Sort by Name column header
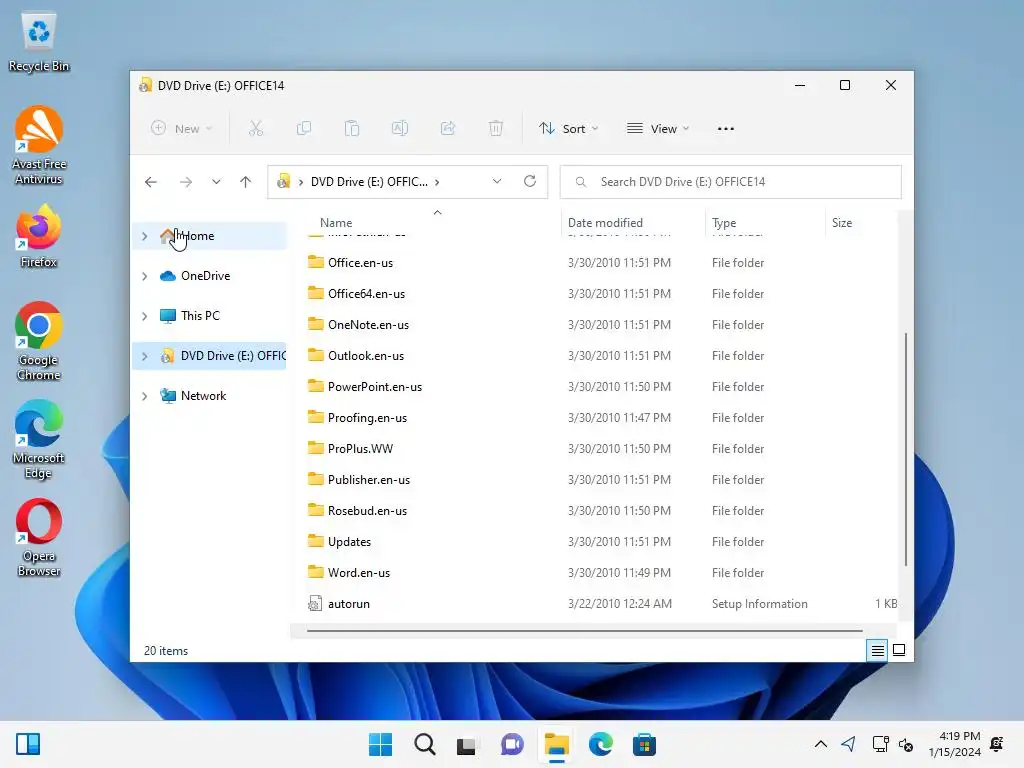 tap(336, 223)
